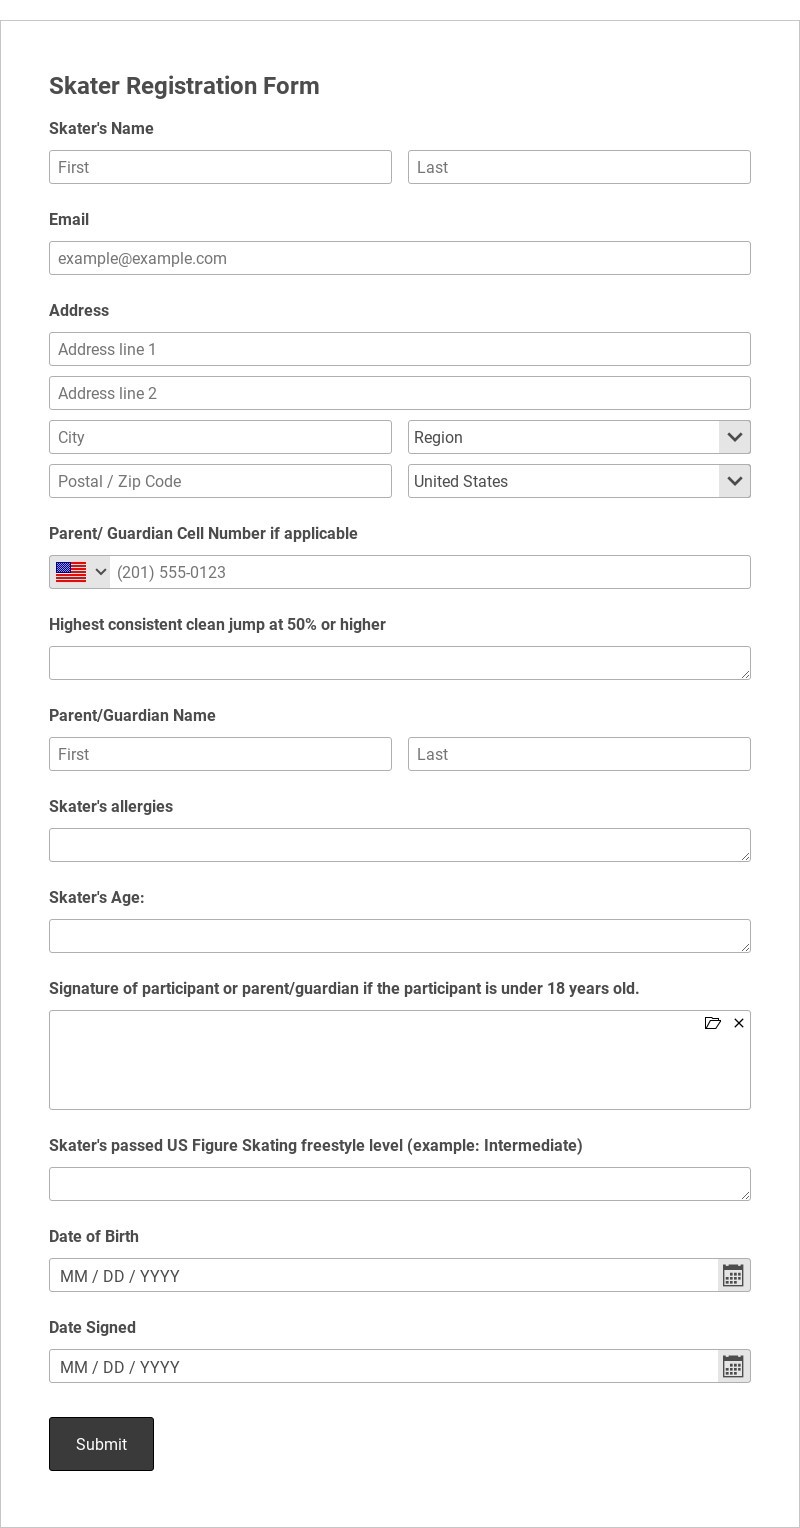Click the Address line 1 field
Screen dimensions: 800x1528
point(400,349)
